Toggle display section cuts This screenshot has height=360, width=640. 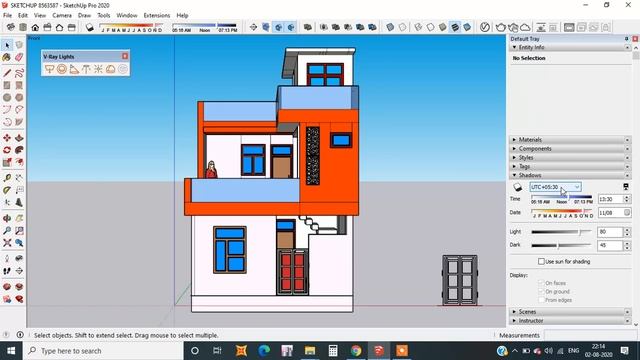click(278, 27)
